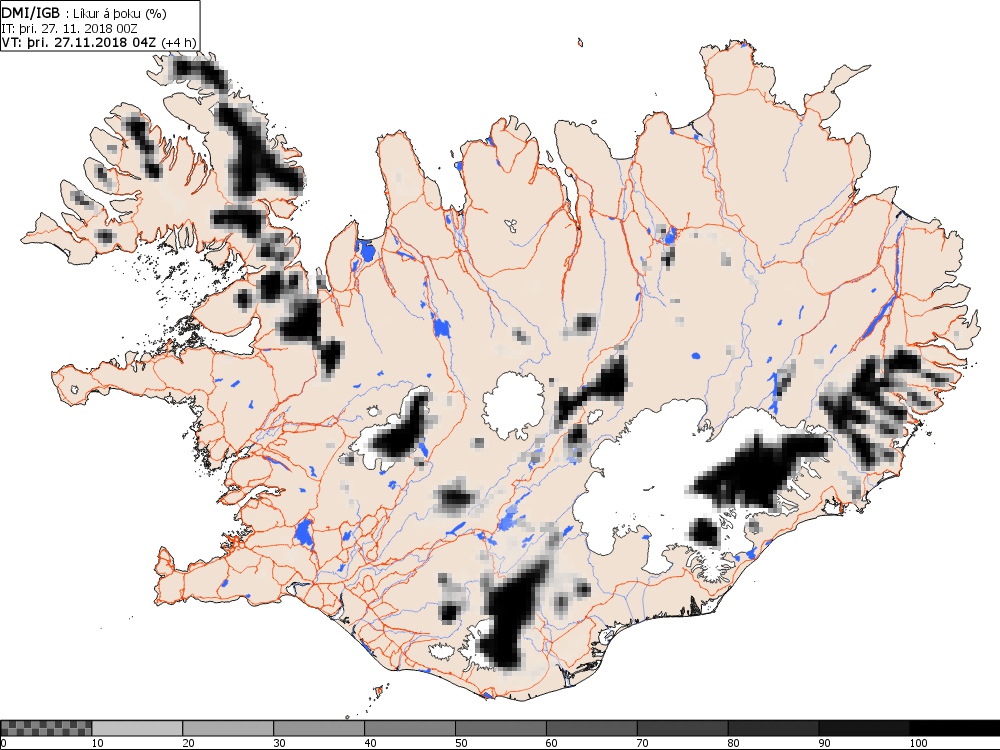The width and height of the screenshot is (1000, 750).
Task: Click the legend label '20'
Action: [x=189, y=743]
